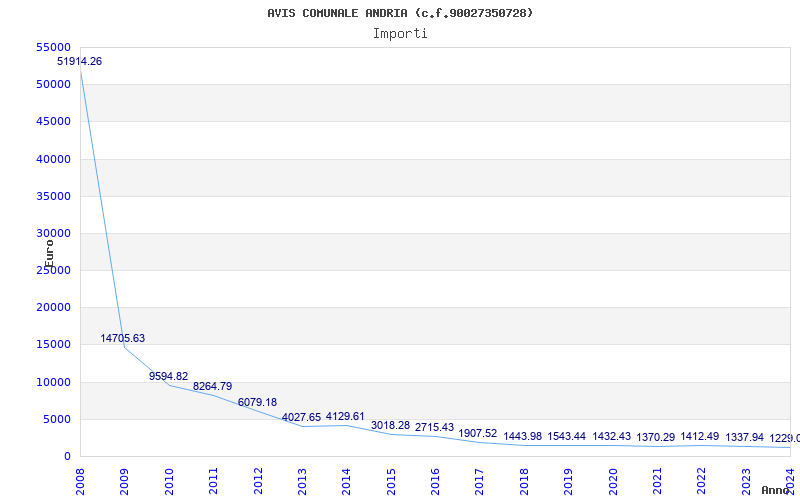Select the 1337.94 data label
The image size is (800, 500).
(x=744, y=437)
